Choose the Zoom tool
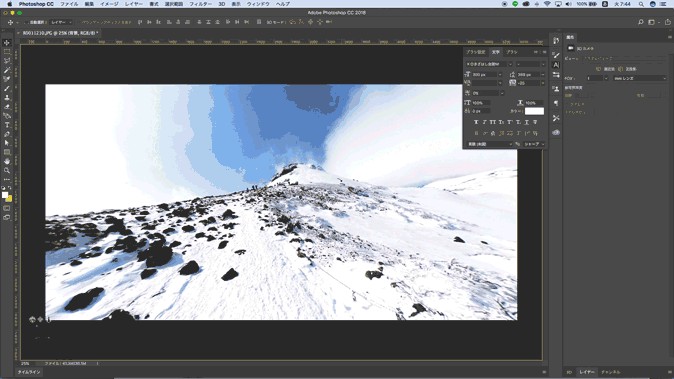Screen dimensions: 674x379 6,171
